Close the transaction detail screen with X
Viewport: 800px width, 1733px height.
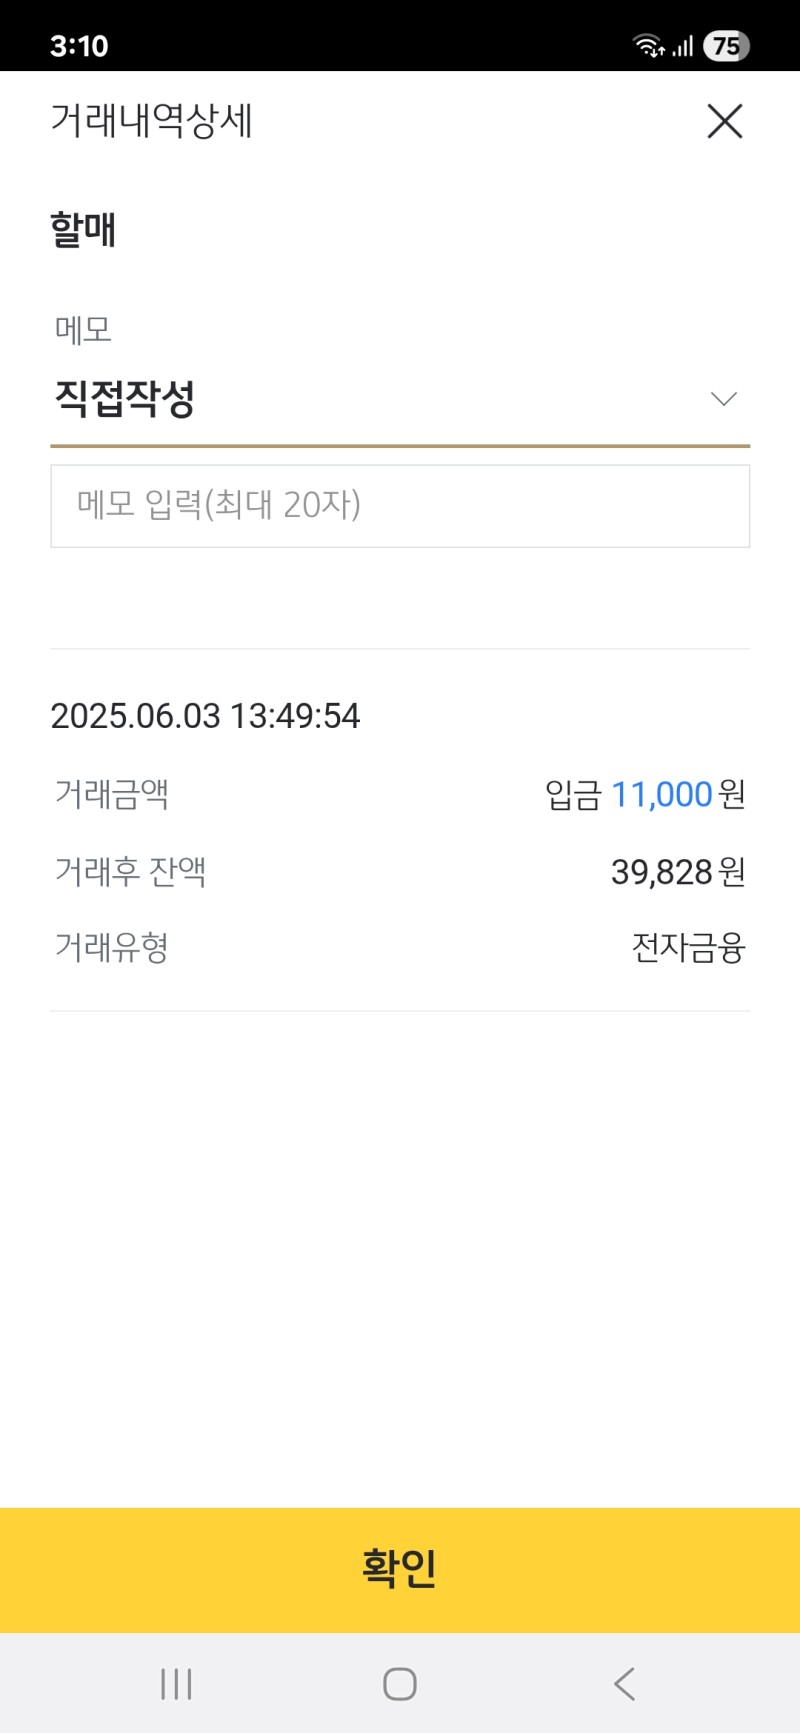tap(724, 122)
